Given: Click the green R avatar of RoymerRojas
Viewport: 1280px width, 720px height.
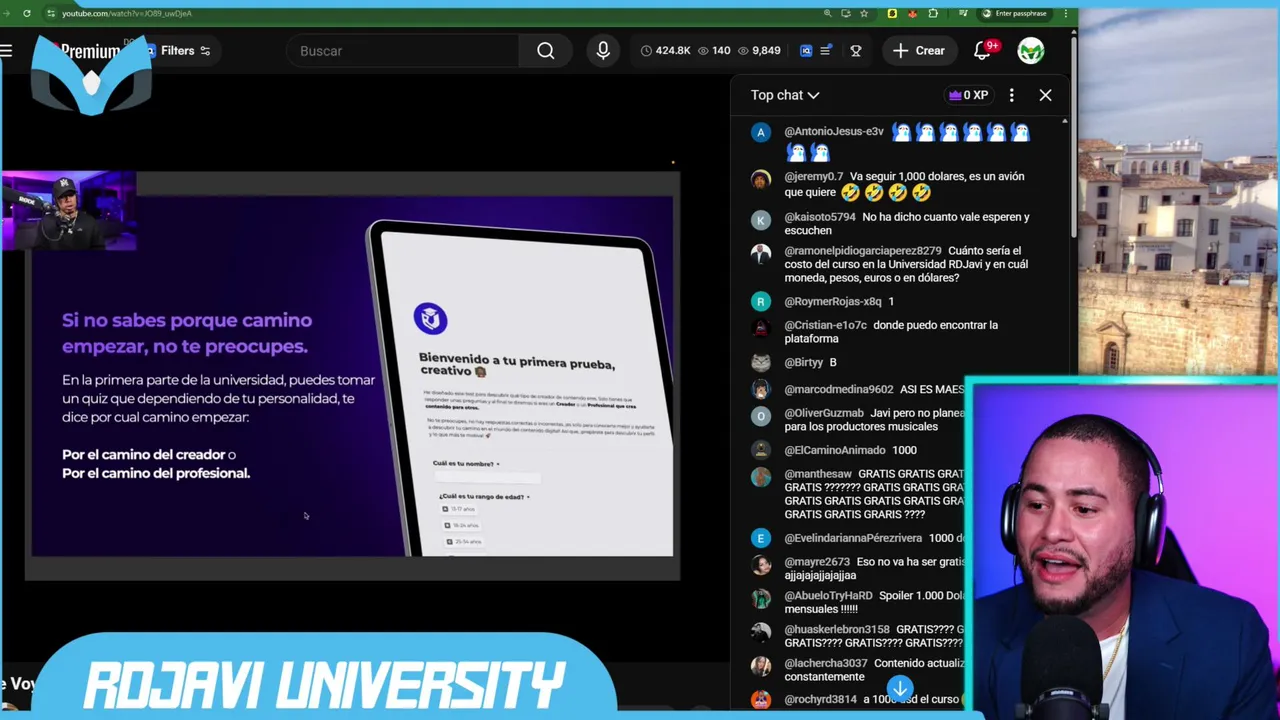Looking at the screenshot, I should [x=761, y=301].
